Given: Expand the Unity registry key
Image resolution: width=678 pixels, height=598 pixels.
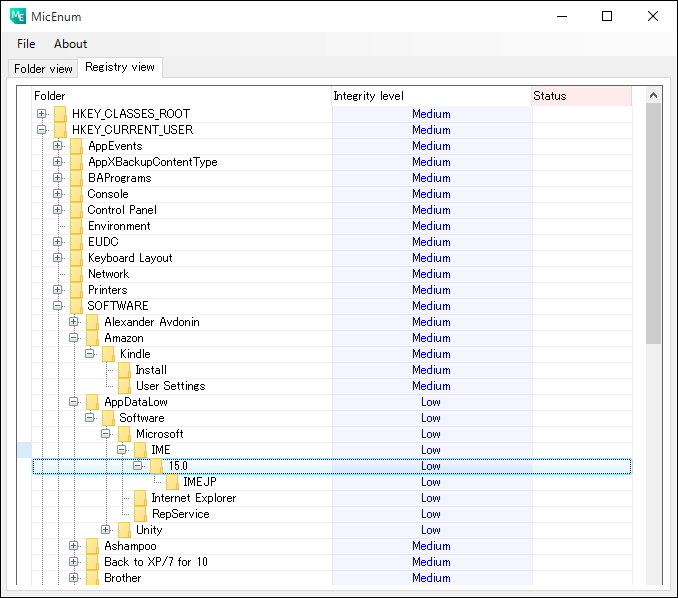Looking at the screenshot, I should 105,530.
